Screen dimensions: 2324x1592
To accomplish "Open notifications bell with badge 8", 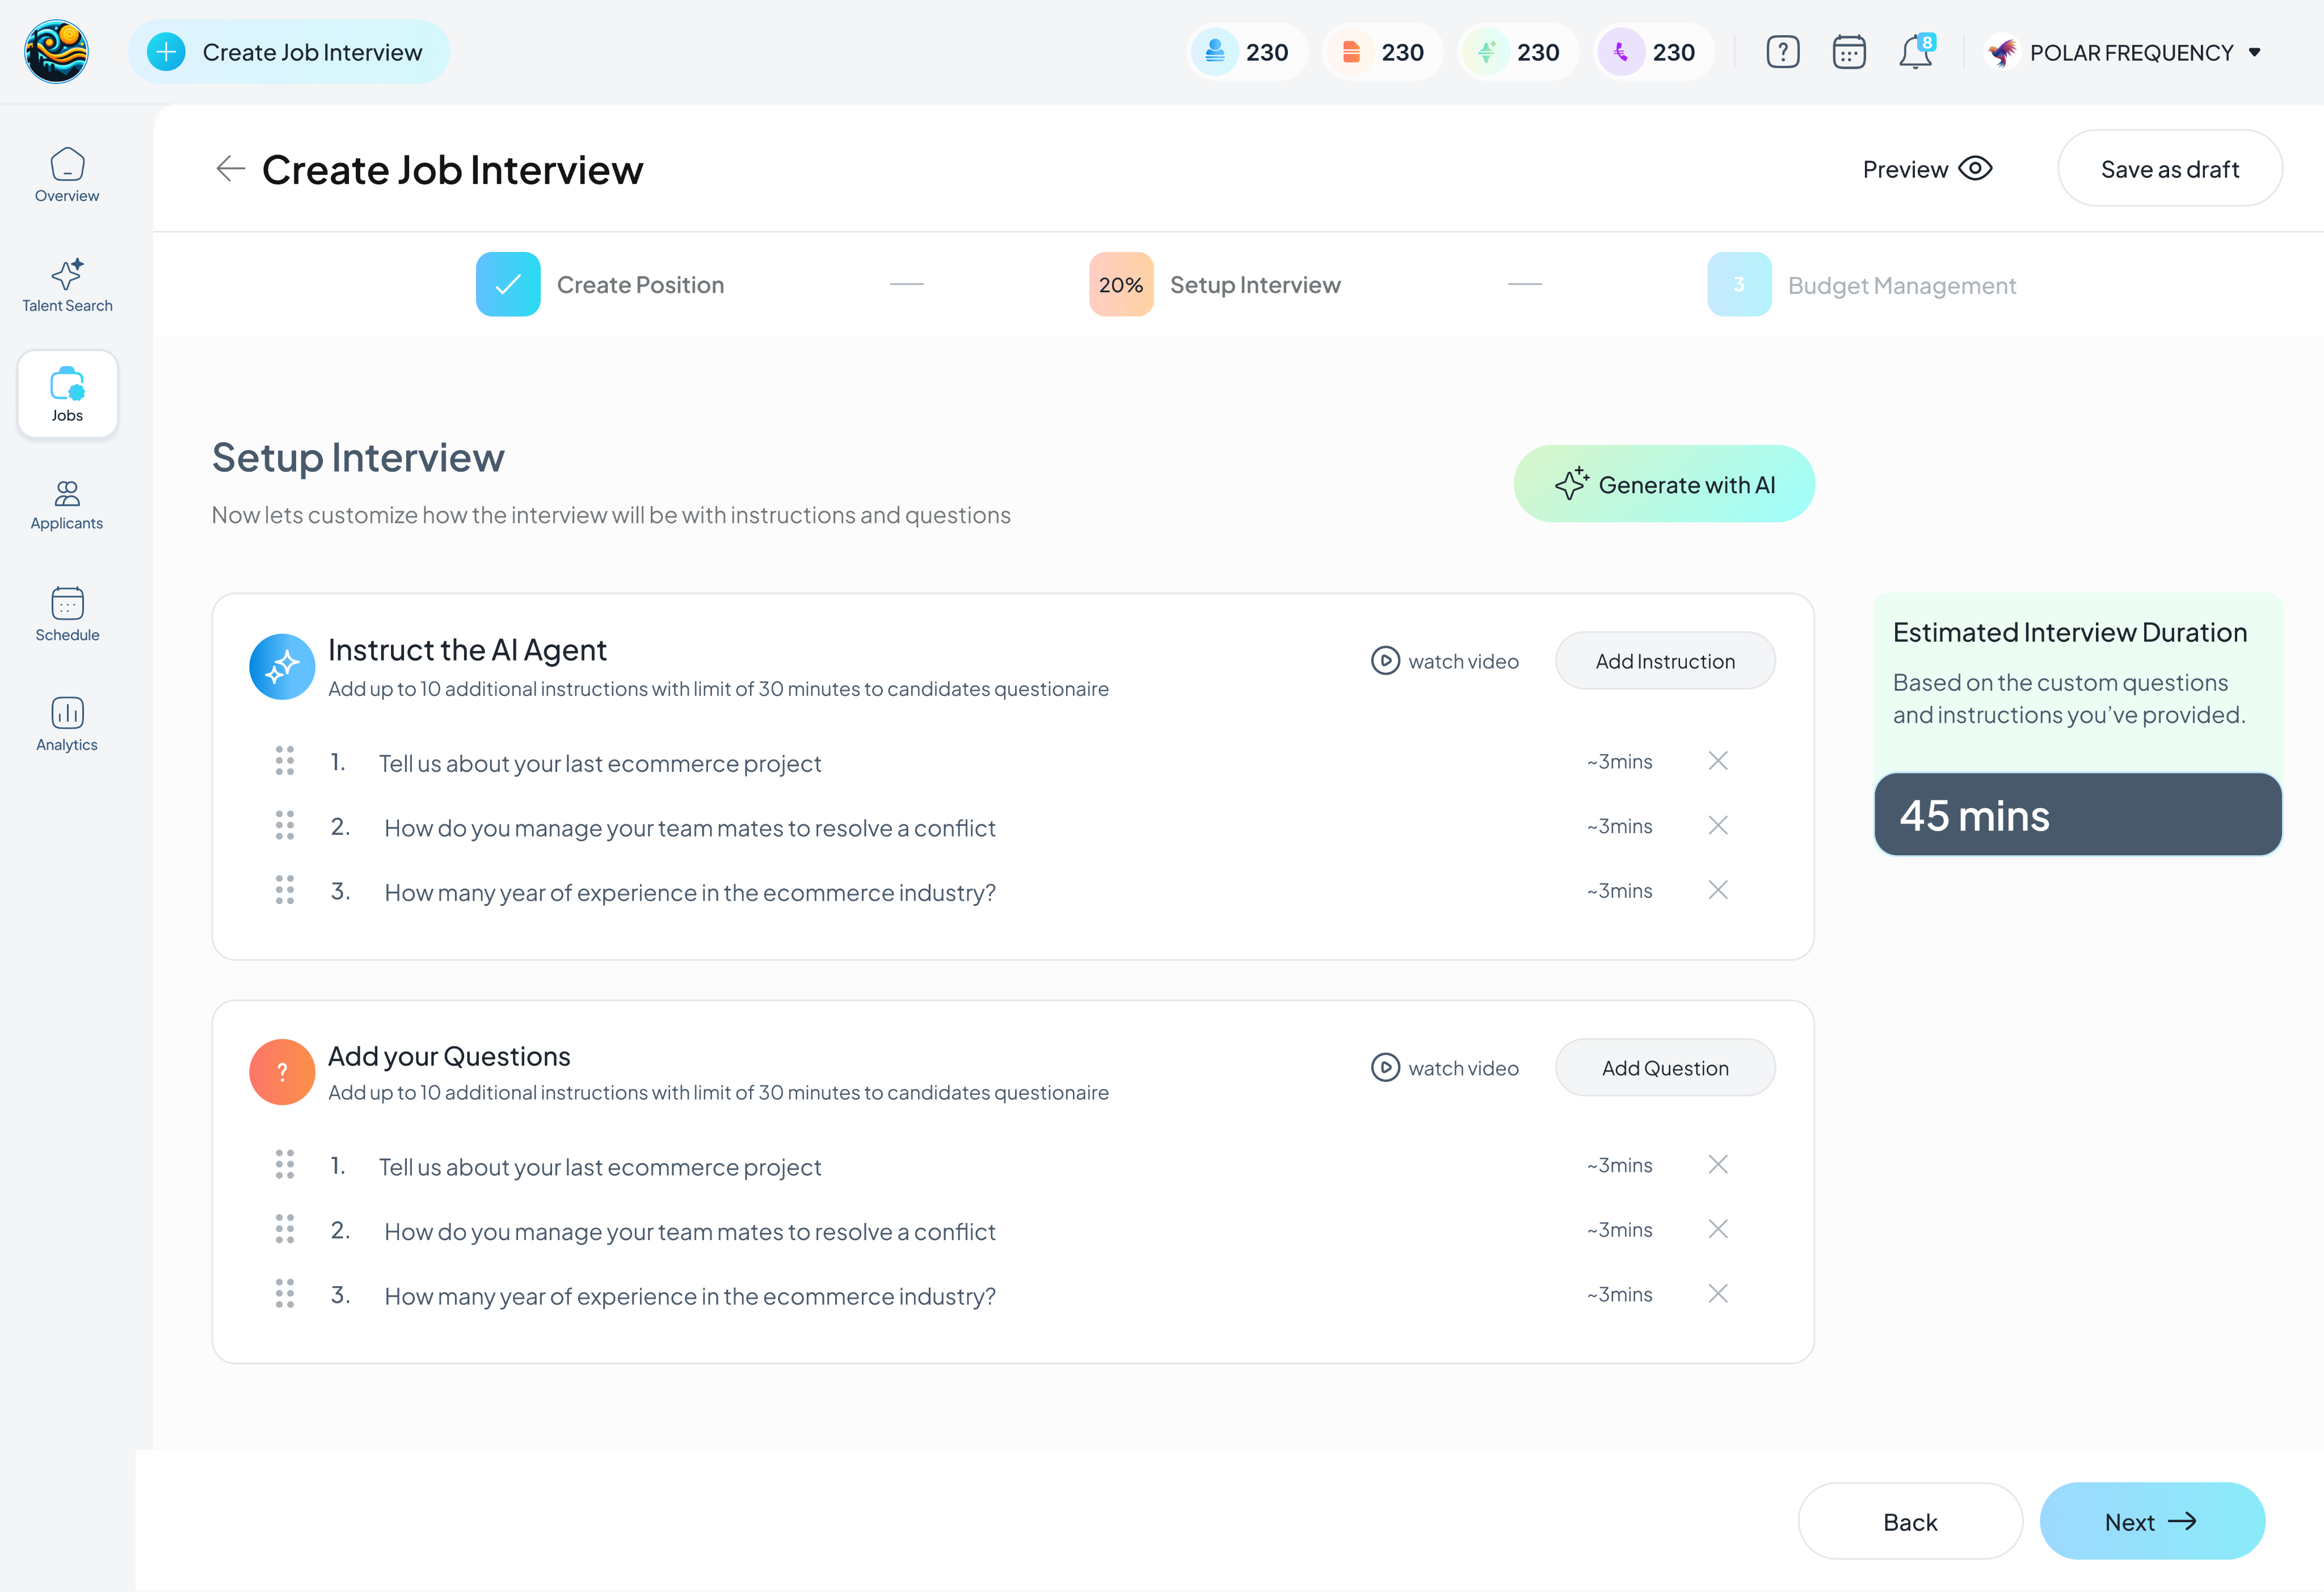I will coord(1915,52).
